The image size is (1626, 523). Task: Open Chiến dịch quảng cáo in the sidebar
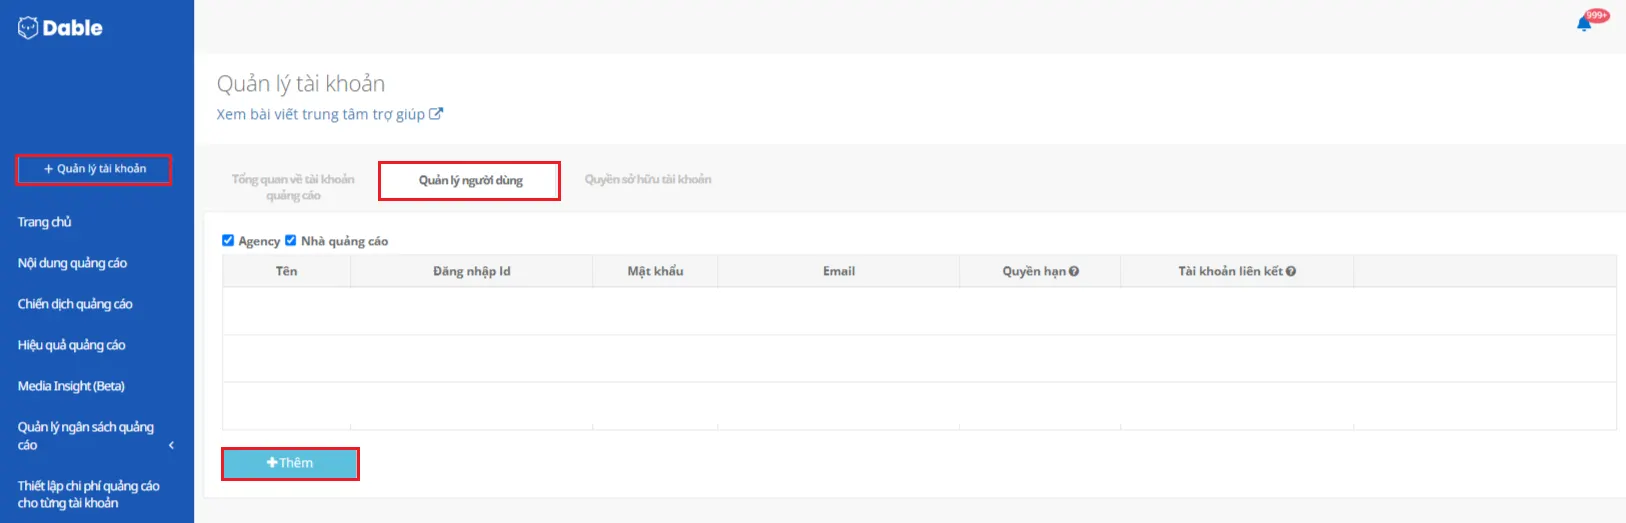75,304
